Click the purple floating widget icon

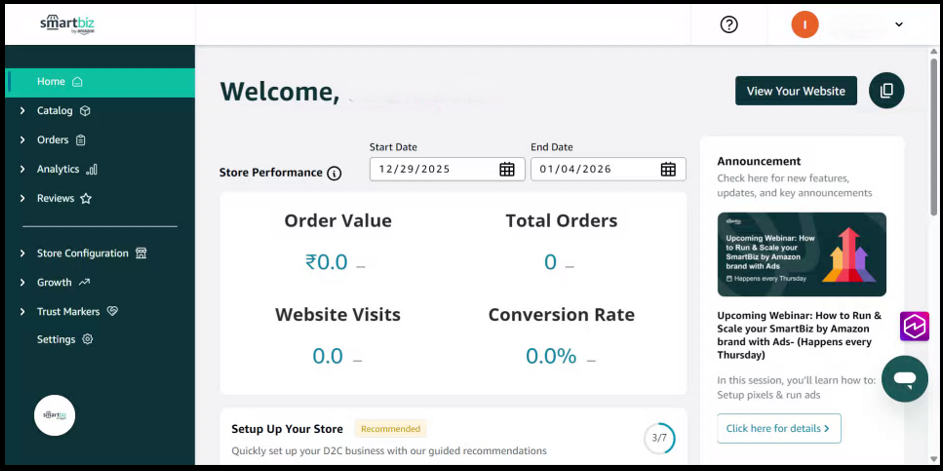point(914,326)
